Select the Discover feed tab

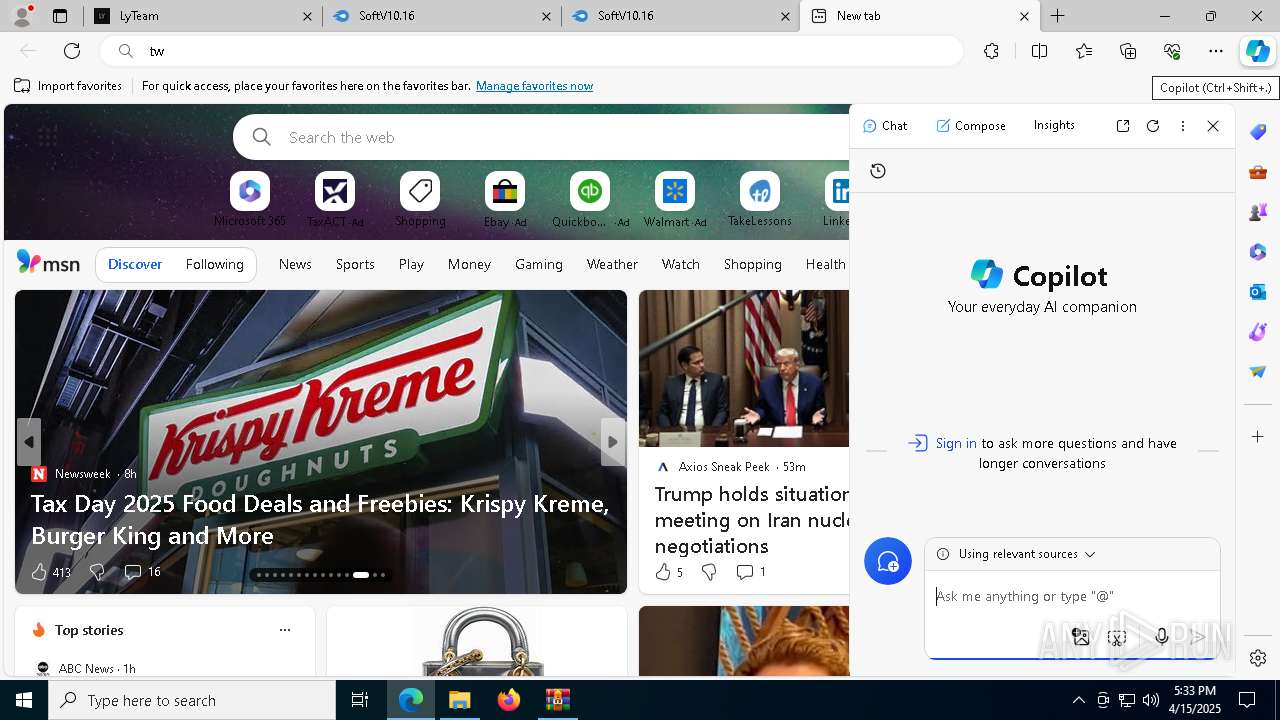click(x=135, y=265)
